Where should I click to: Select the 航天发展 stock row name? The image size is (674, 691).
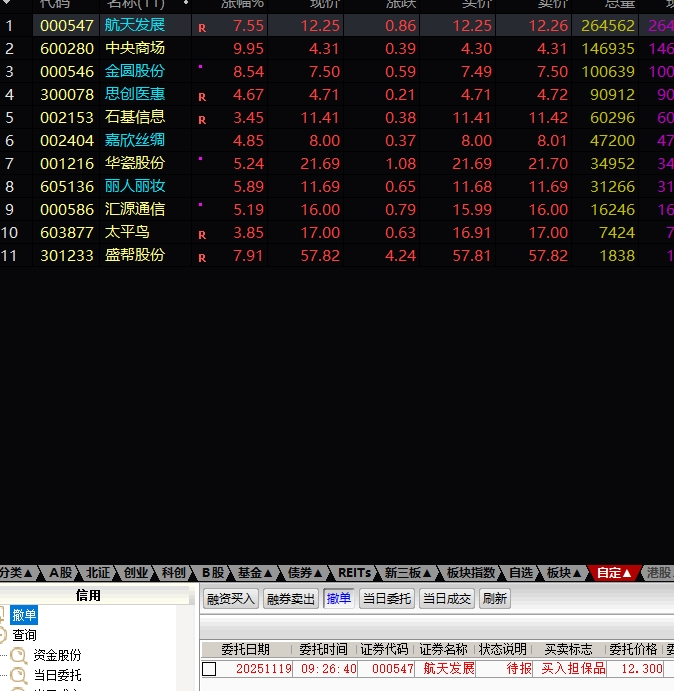click(x=134, y=25)
